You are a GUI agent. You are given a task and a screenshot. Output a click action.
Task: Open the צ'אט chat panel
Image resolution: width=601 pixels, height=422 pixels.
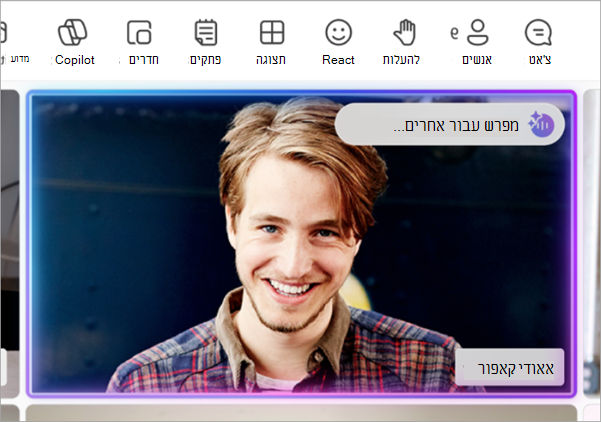click(x=539, y=42)
